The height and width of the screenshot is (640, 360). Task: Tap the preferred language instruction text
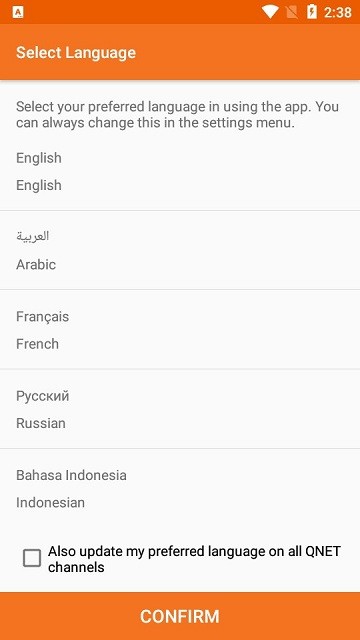point(178,115)
